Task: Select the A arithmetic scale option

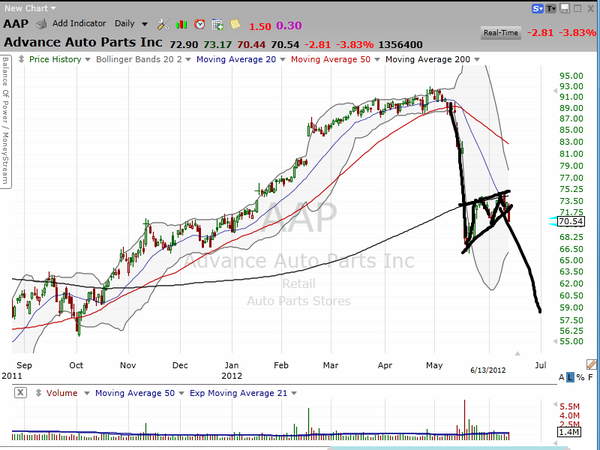Action: 561,378
